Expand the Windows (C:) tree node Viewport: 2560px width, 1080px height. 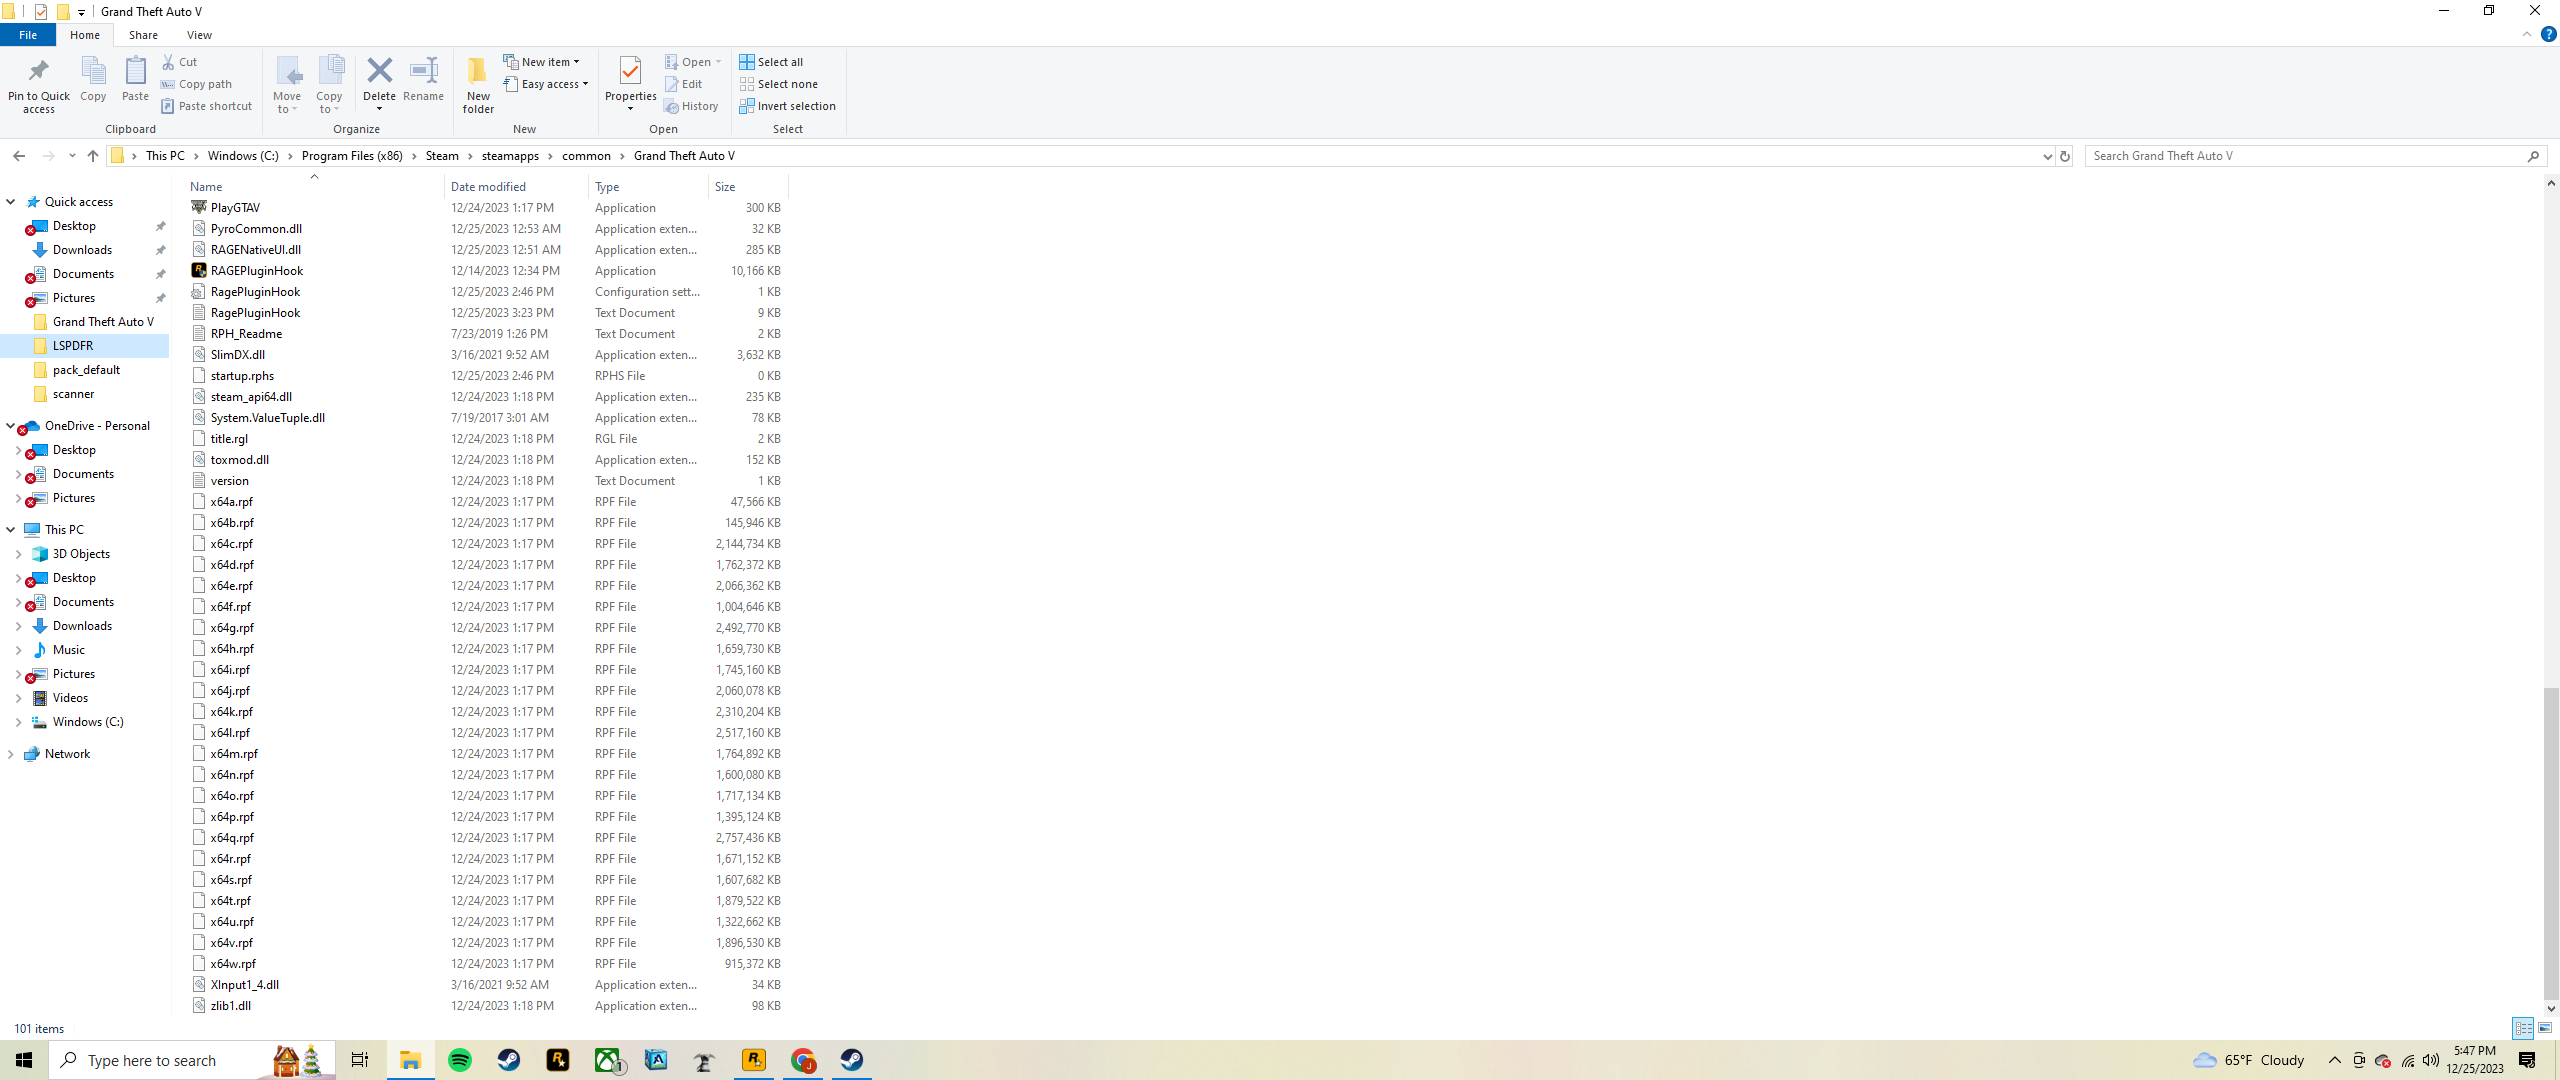pyautogui.click(x=18, y=722)
